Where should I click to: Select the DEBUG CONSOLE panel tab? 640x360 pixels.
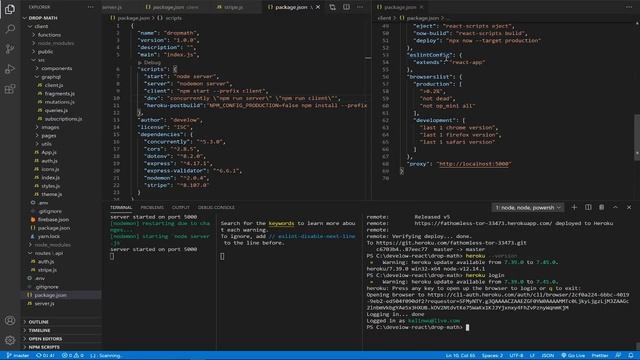216,208
